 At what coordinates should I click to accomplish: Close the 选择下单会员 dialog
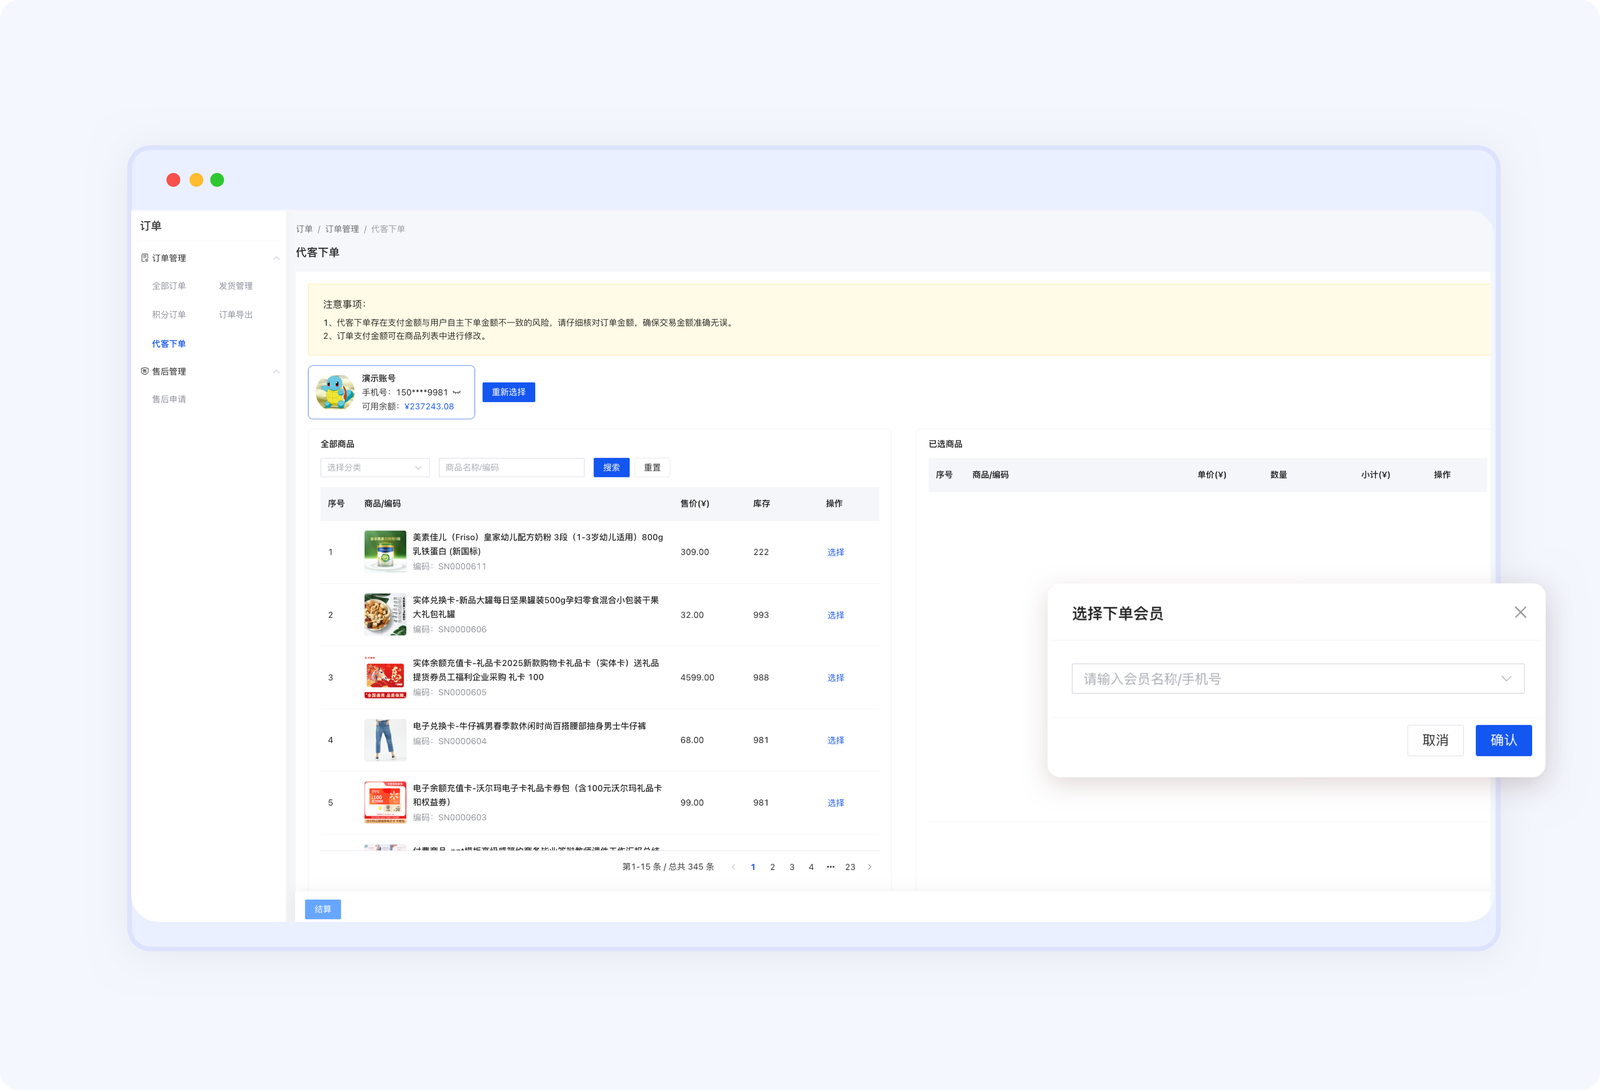(x=1520, y=612)
